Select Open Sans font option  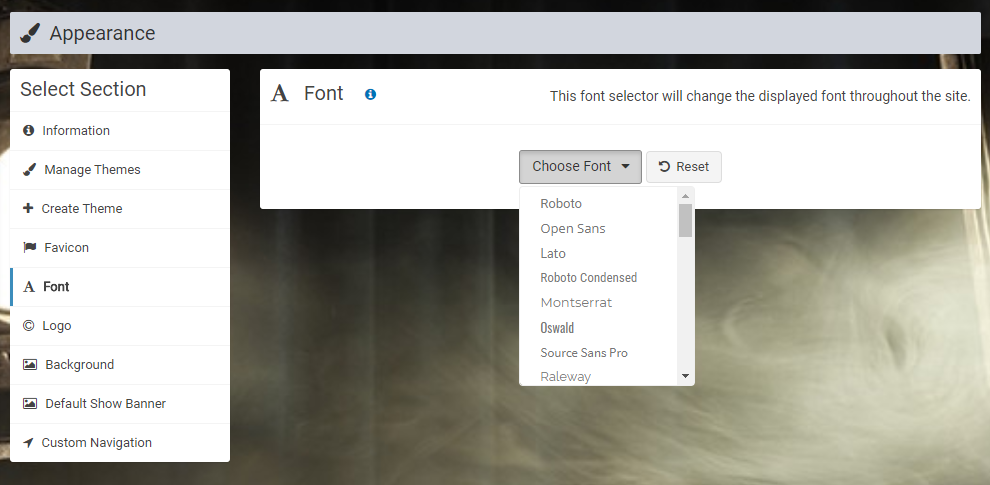(599, 229)
